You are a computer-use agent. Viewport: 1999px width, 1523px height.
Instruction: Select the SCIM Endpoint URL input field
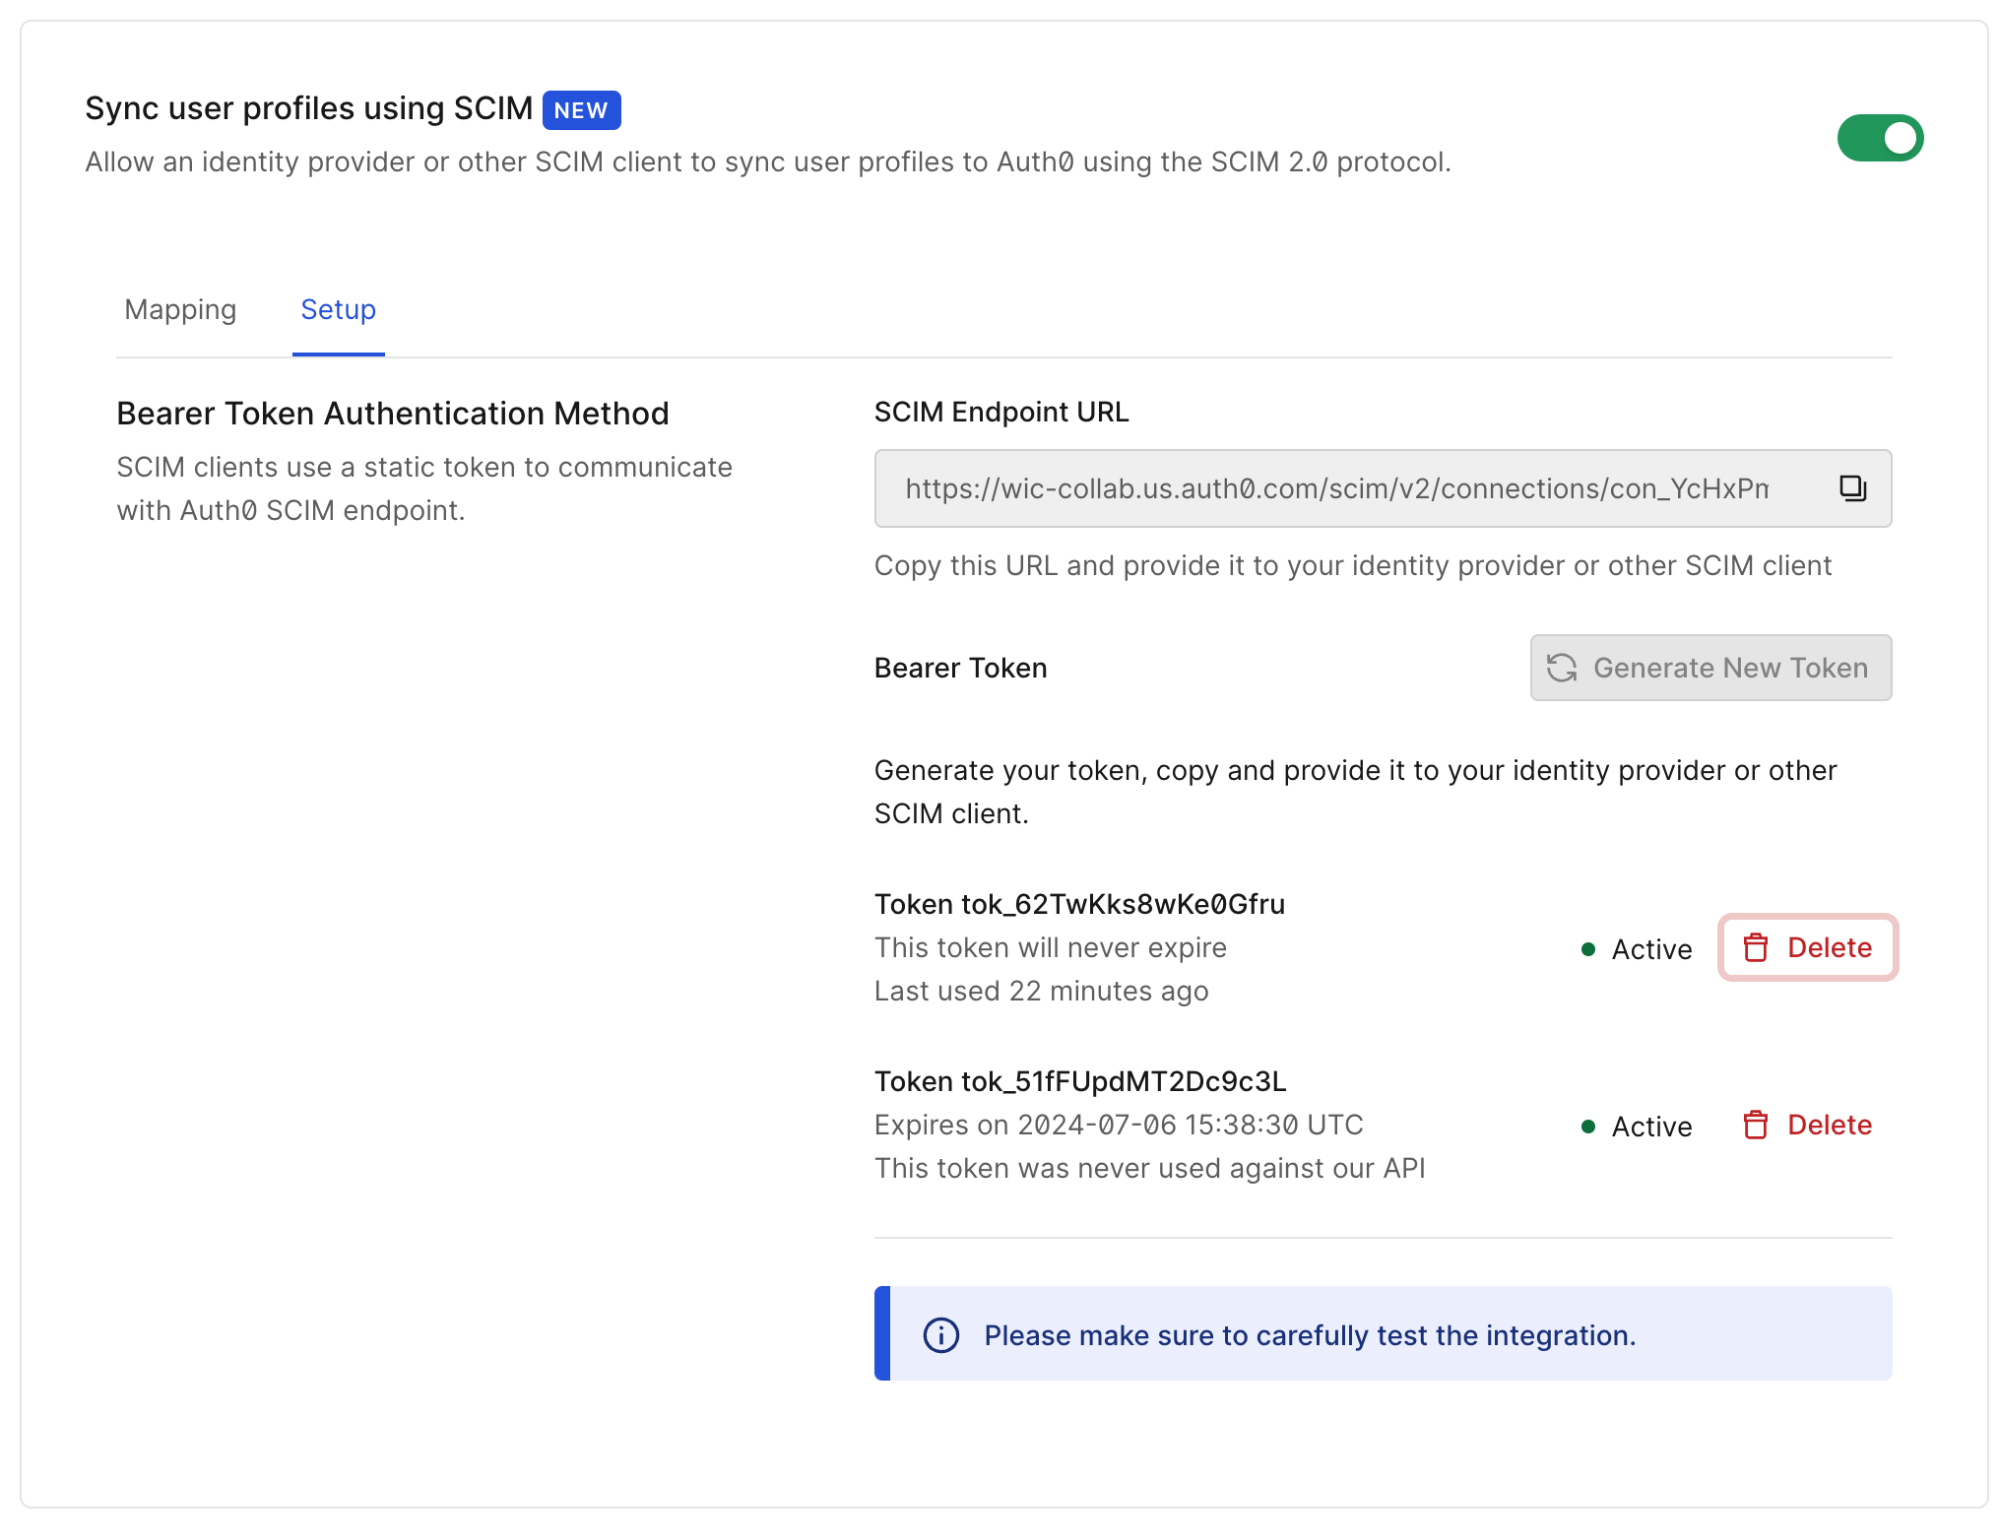1330,488
